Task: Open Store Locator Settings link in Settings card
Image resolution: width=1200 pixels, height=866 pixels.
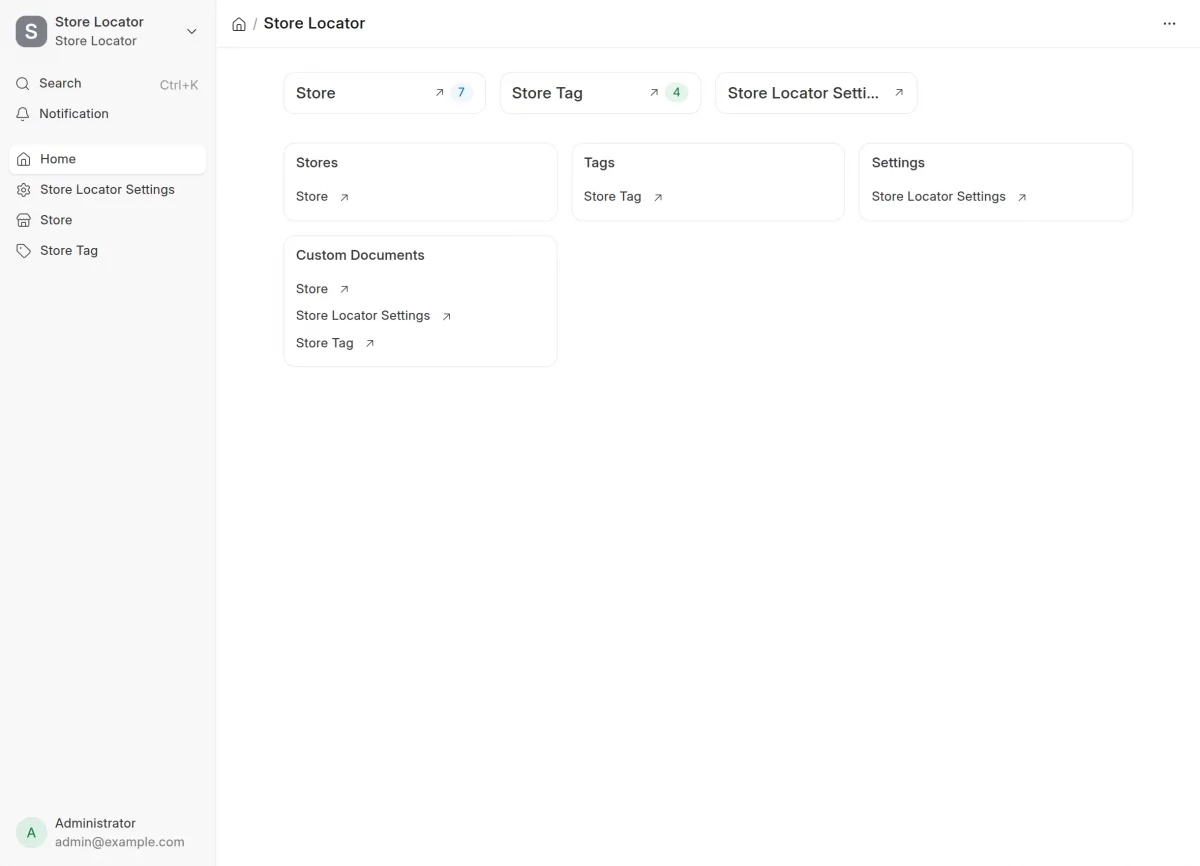Action: tap(938, 197)
